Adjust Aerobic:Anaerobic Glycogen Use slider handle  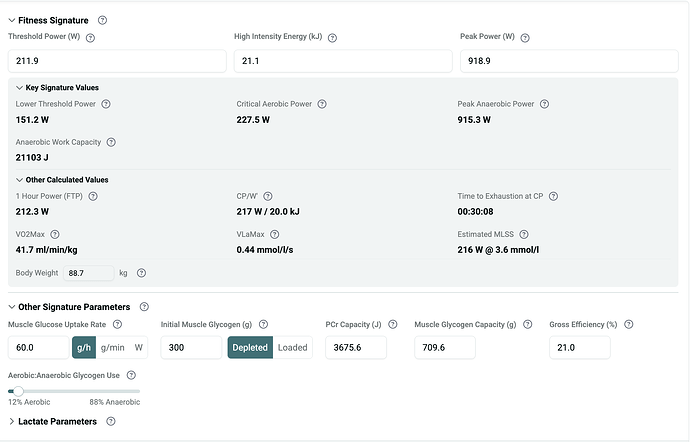(18, 391)
